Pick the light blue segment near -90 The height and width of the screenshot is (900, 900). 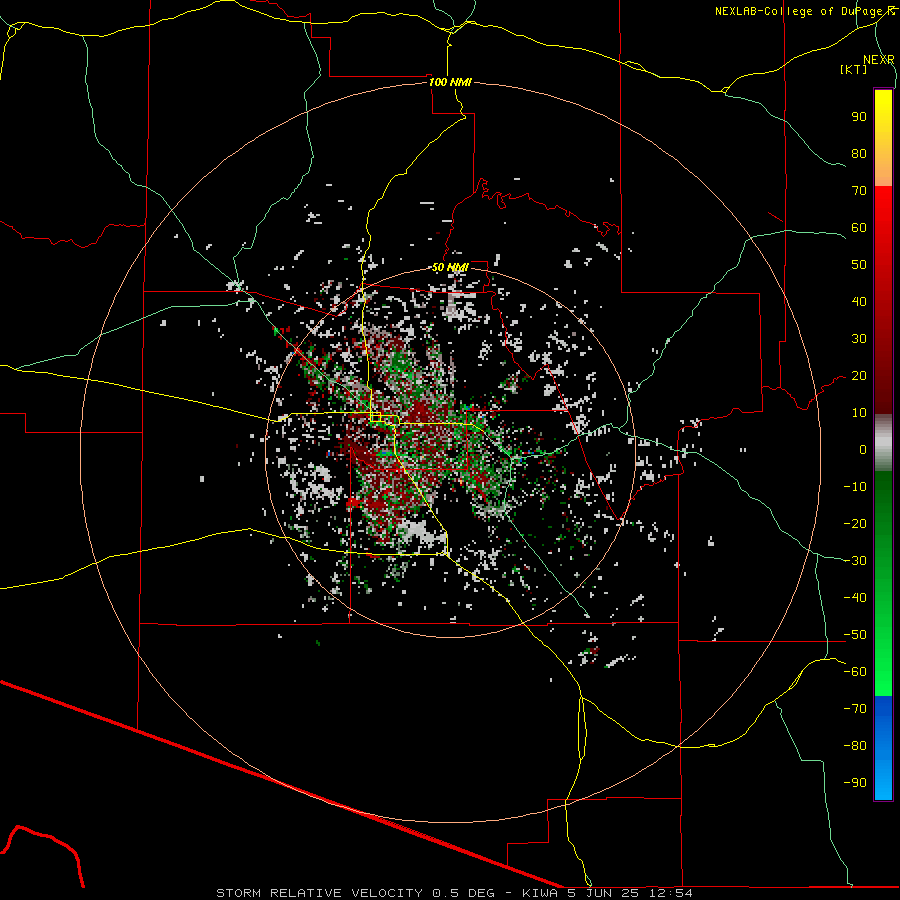click(x=883, y=778)
